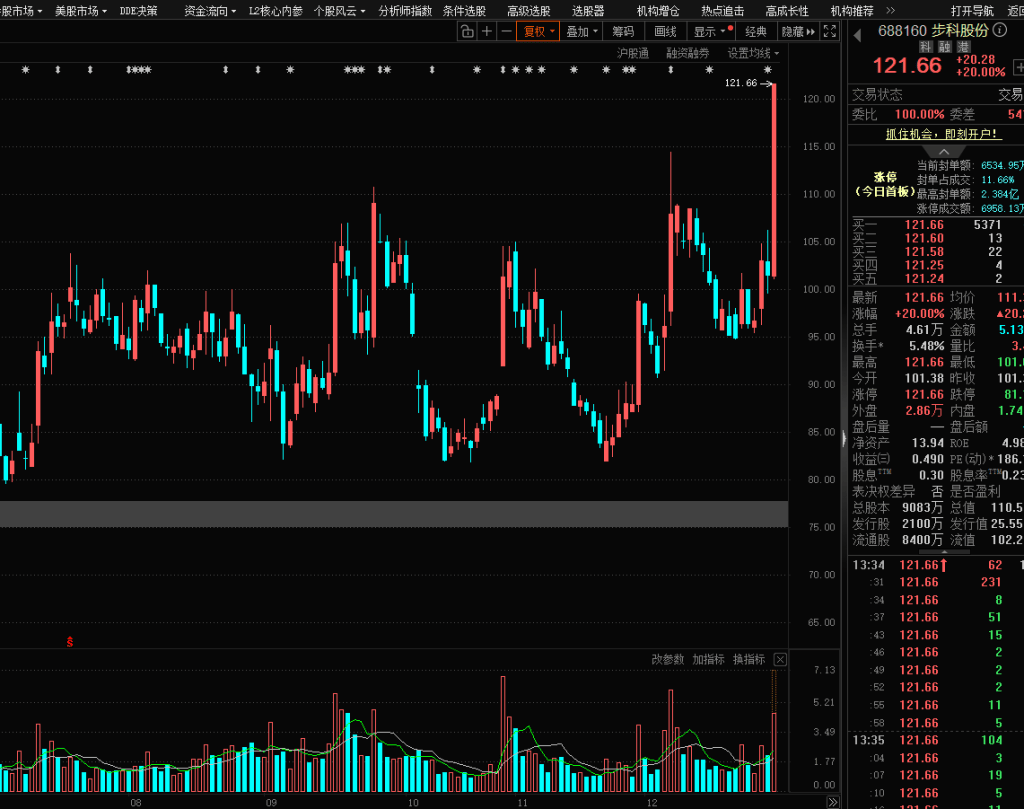The image size is (1024, 809).
Task: Open the 设置均线 dropdown
Action: 753,53
